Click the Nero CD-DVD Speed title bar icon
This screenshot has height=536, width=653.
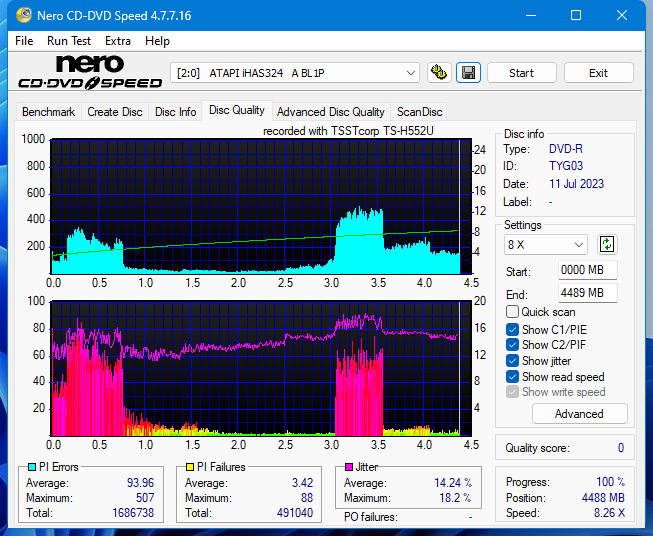point(23,15)
